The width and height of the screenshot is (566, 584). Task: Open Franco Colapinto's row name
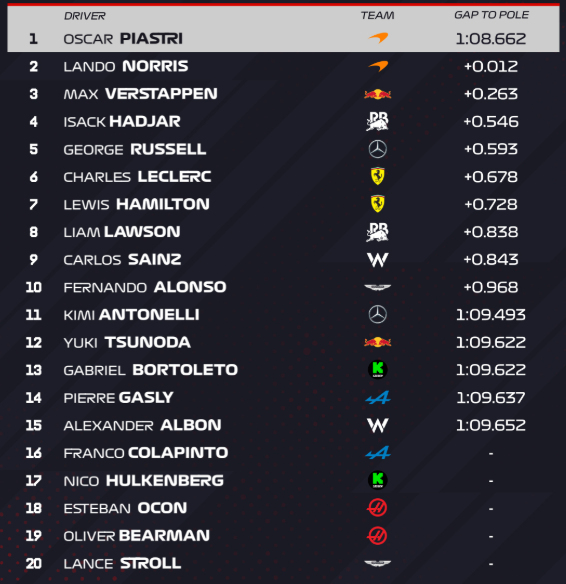tap(146, 453)
